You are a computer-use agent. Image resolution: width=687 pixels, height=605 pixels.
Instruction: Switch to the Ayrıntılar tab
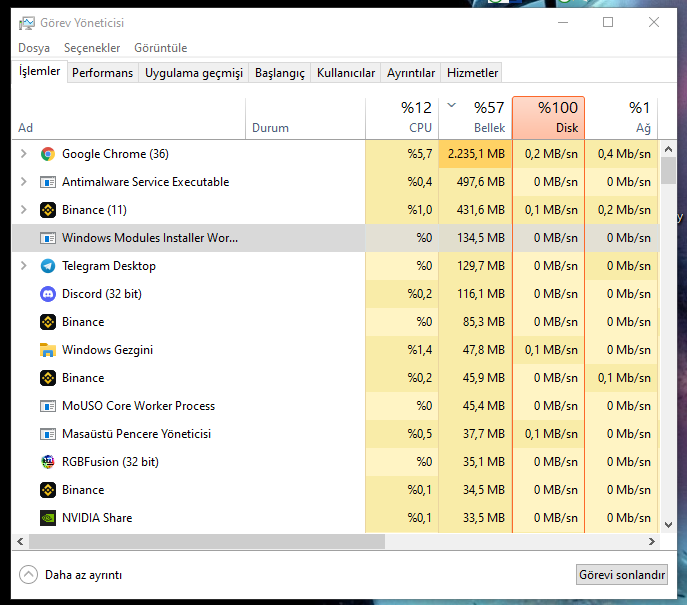click(411, 73)
